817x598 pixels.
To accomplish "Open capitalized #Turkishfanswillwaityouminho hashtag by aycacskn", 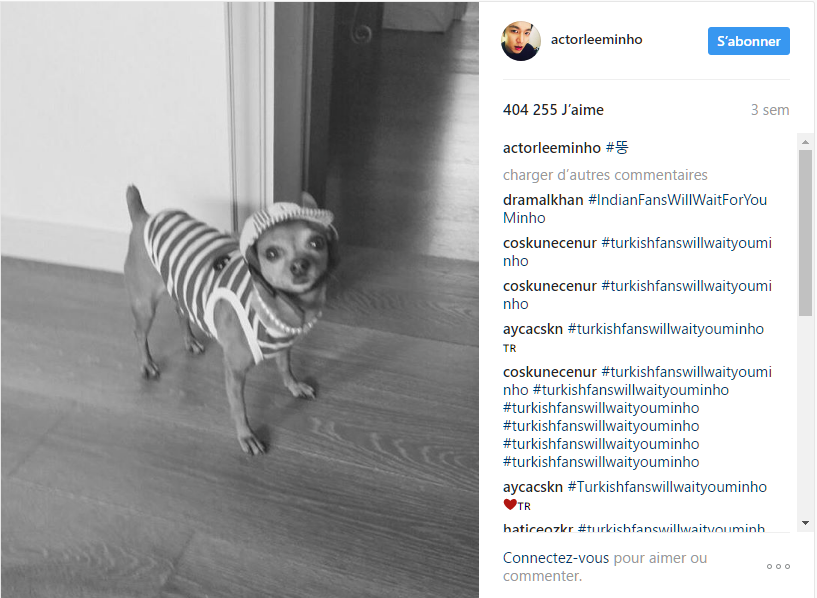I will pyautogui.click(x=667, y=487).
